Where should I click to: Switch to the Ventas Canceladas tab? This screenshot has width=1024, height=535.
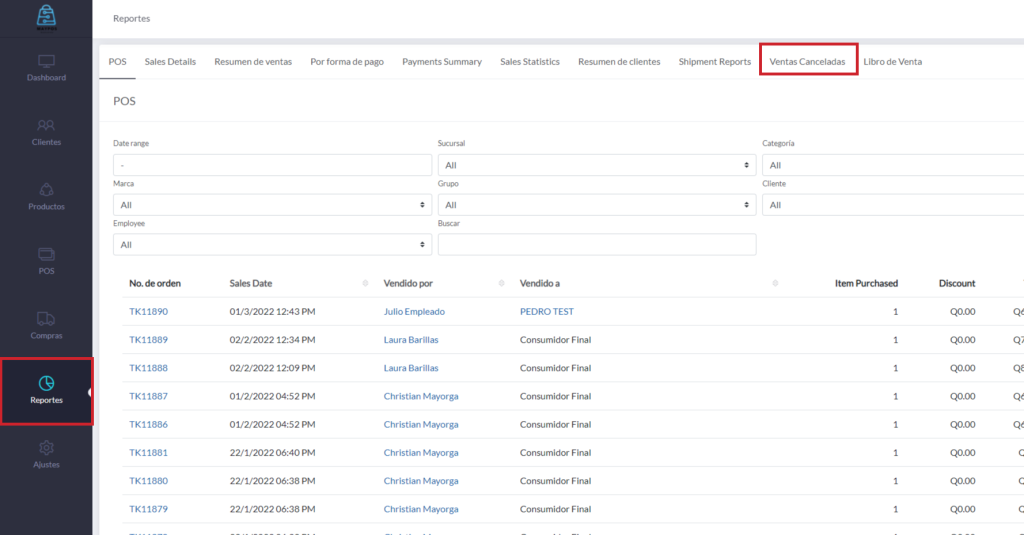click(807, 61)
